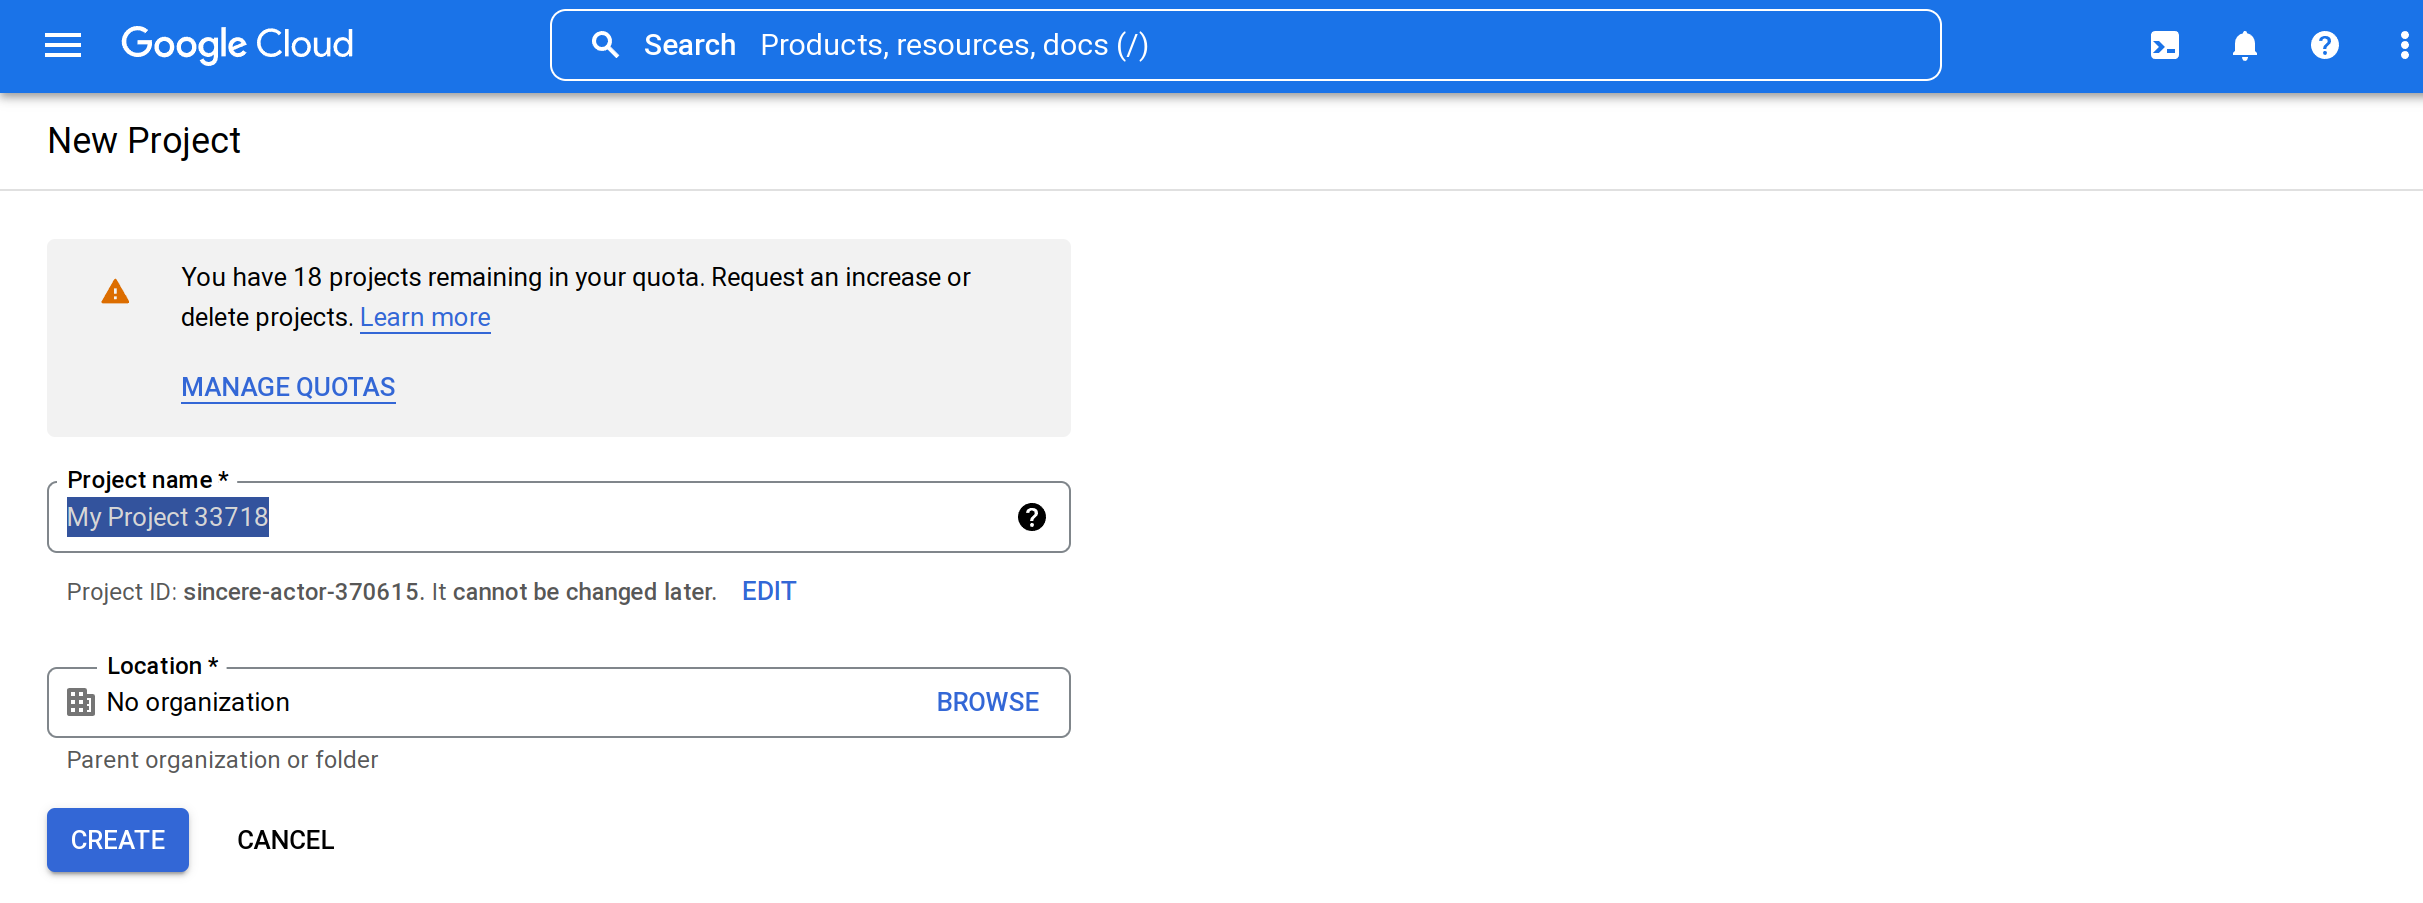Click the Google Cloud logo

(237, 44)
